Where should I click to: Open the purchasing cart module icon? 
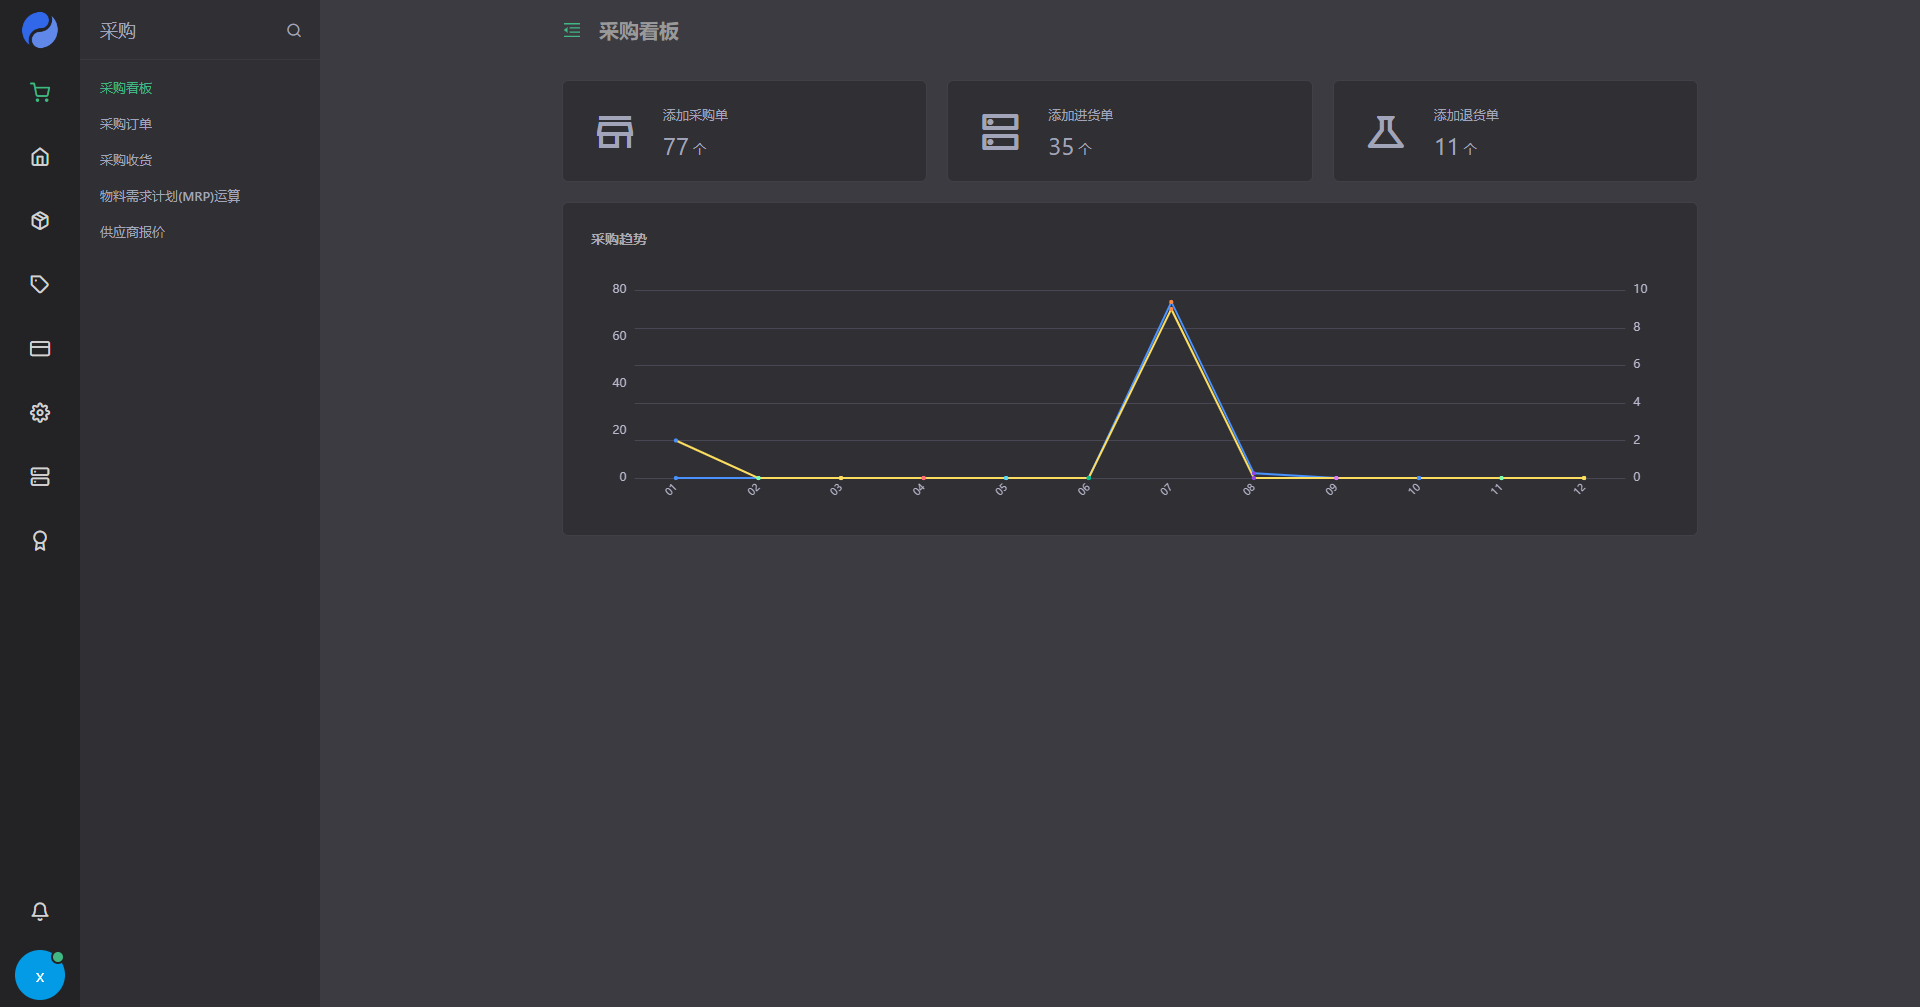(40, 93)
